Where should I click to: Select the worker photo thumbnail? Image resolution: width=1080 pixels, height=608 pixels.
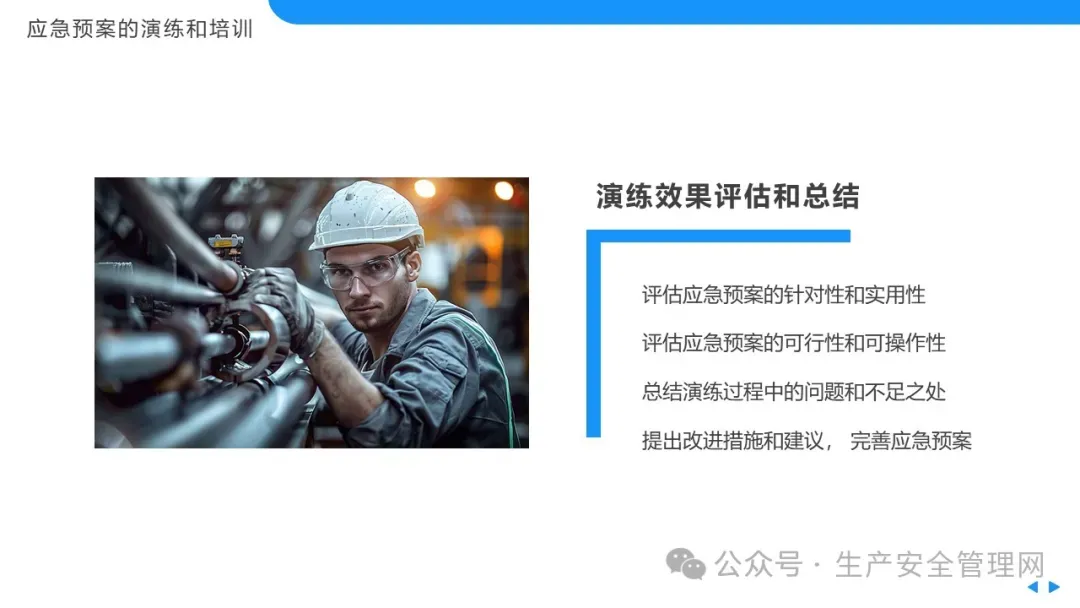[311, 313]
